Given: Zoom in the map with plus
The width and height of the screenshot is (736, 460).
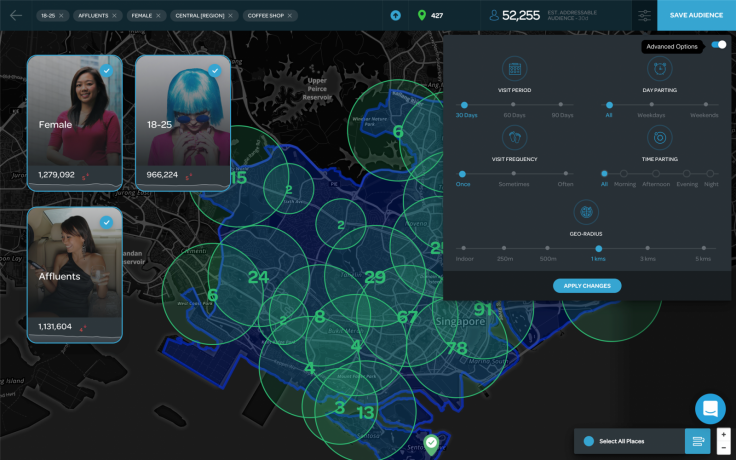Looking at the screenshot, I should 723,435.
